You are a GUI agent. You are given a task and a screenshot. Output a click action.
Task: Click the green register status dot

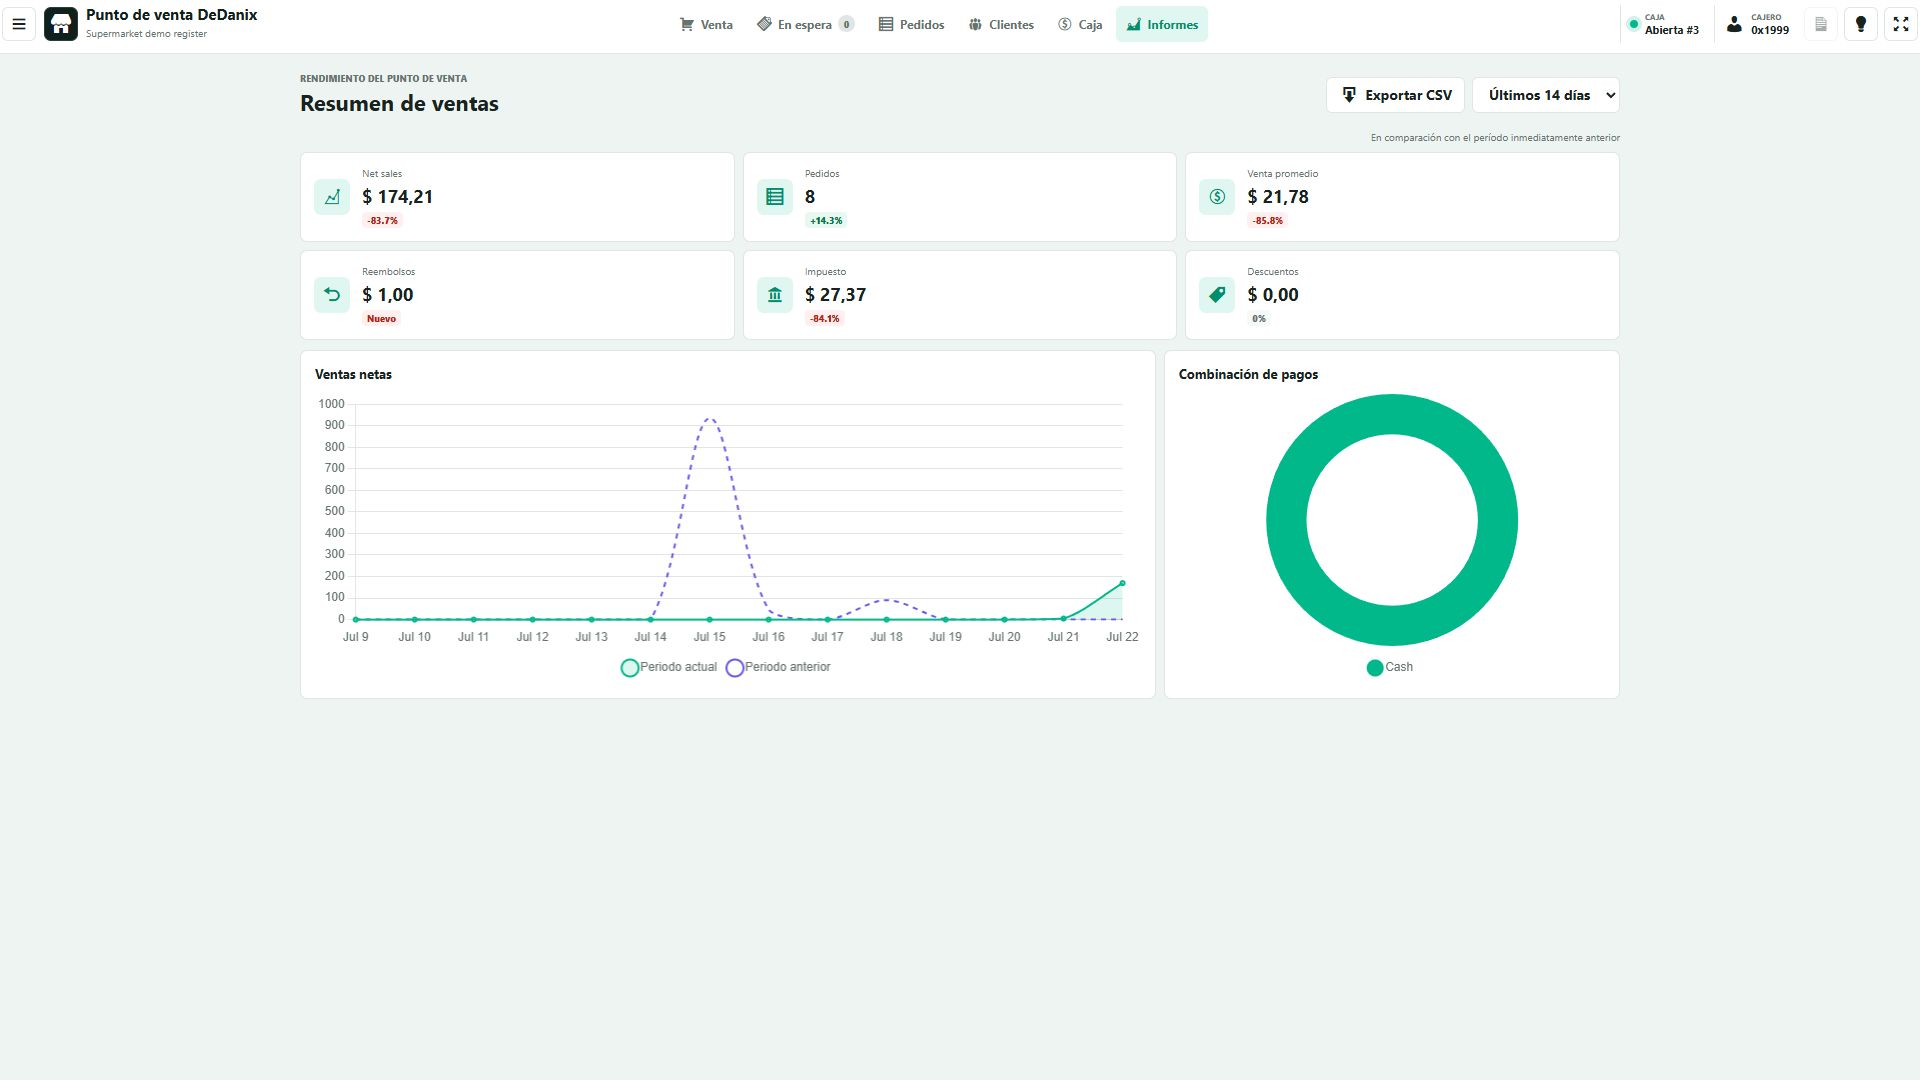(1634, 24)
